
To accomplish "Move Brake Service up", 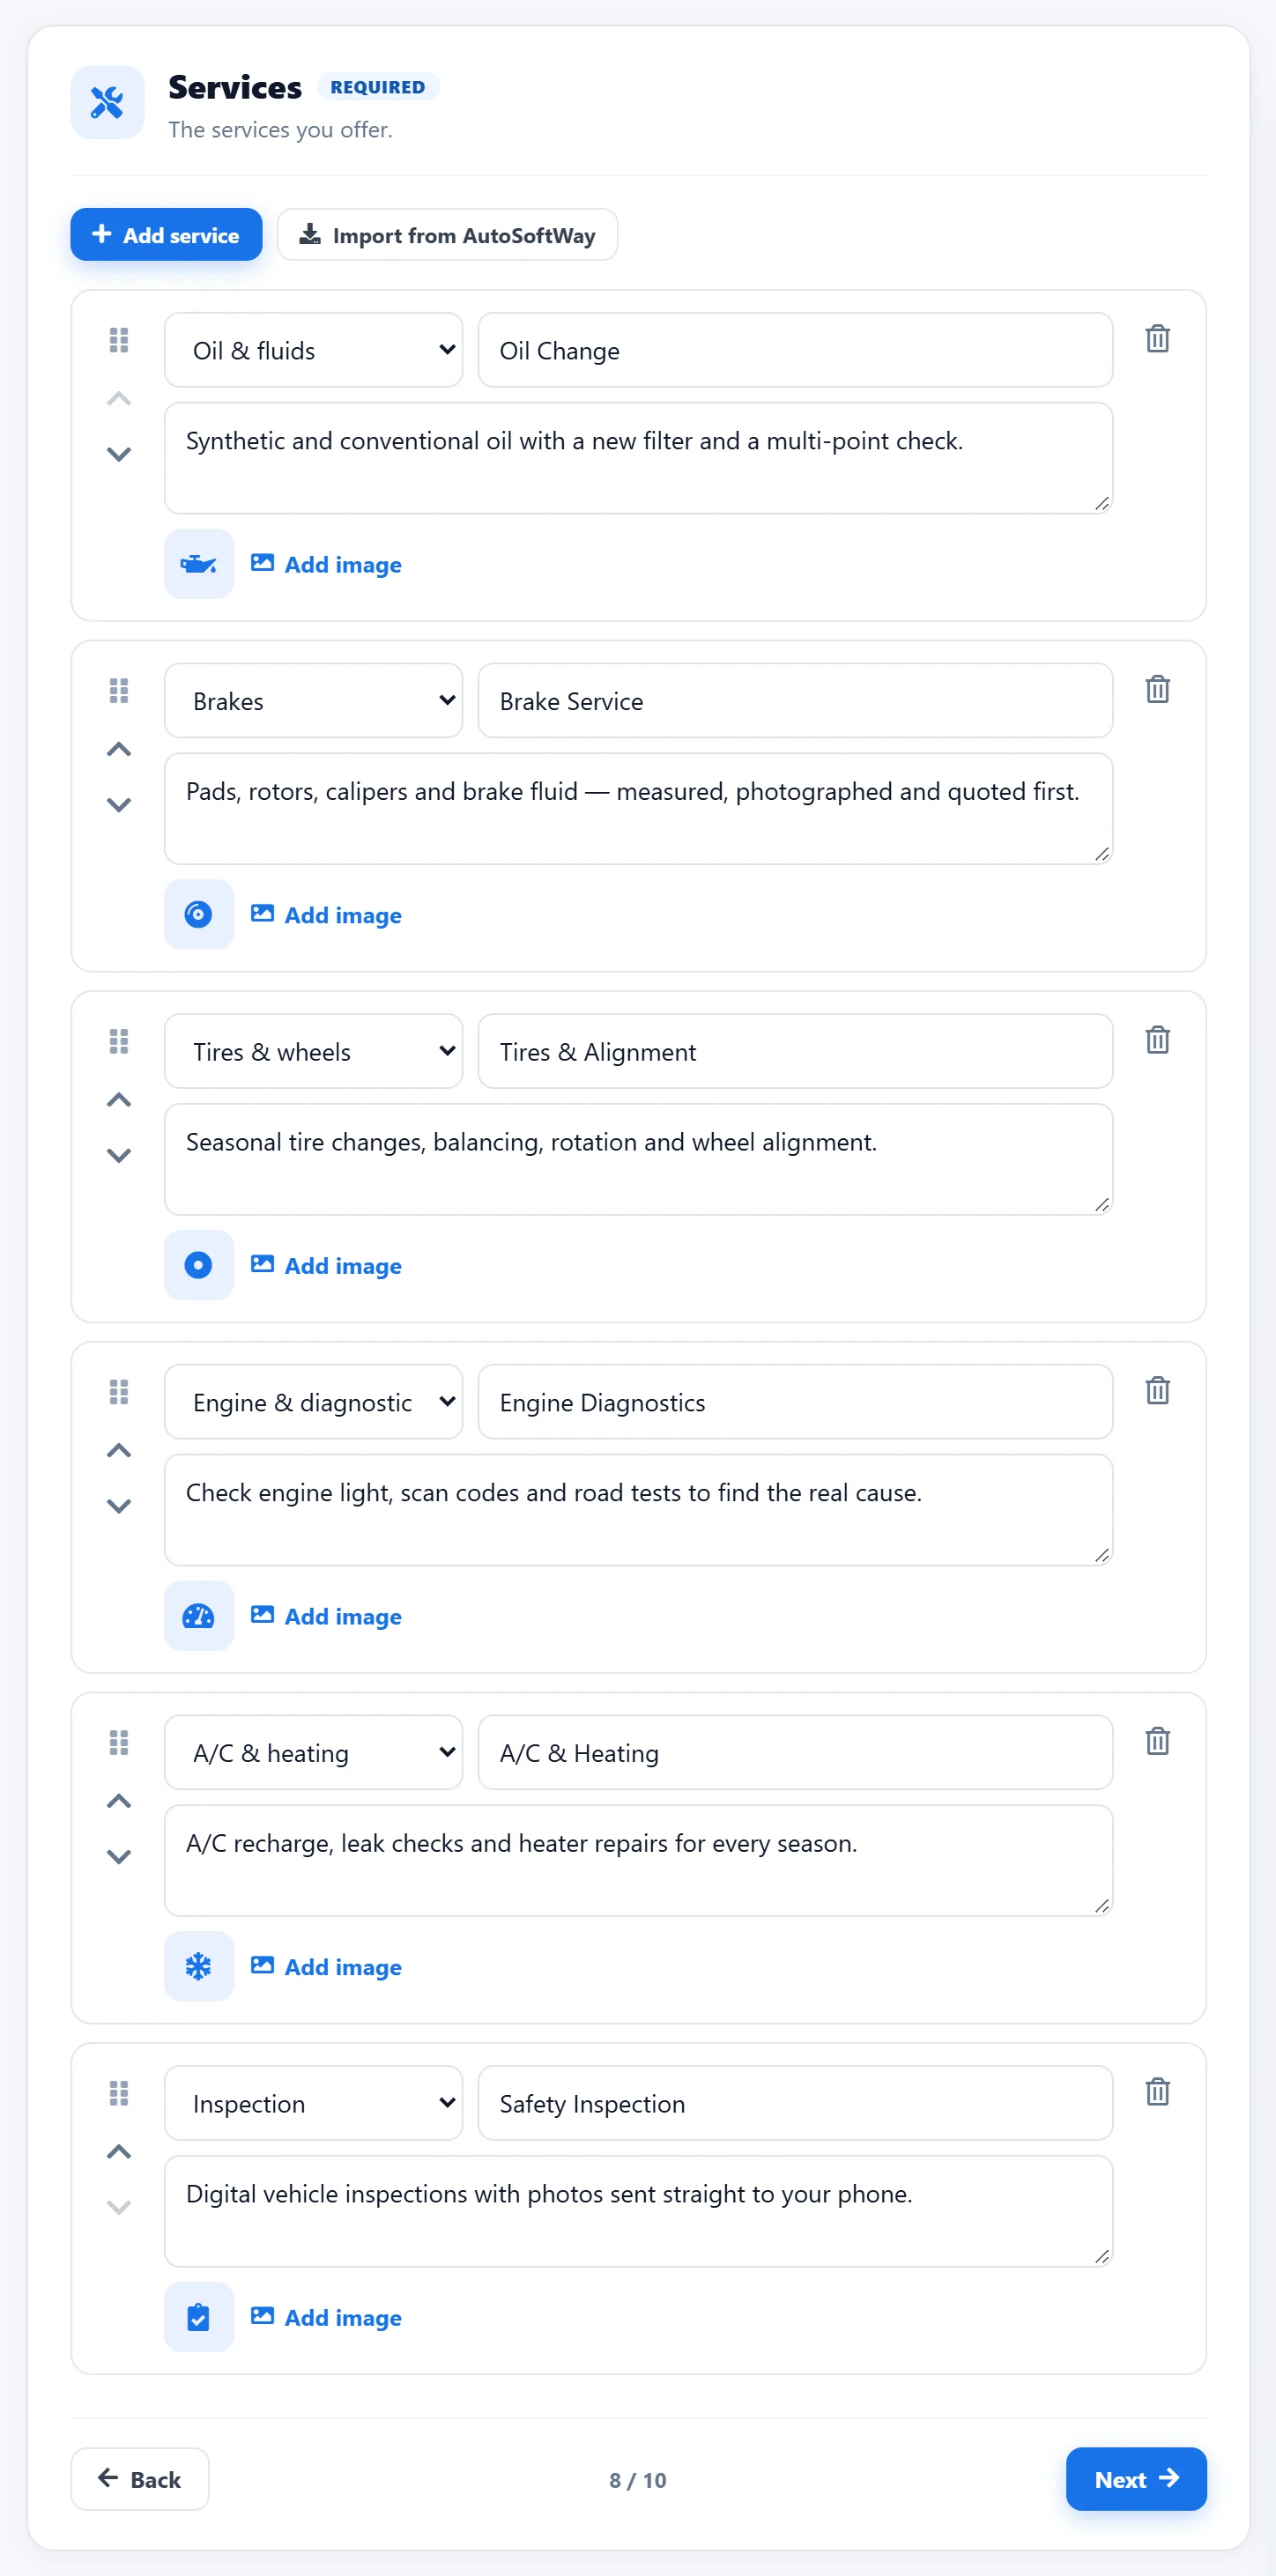I will pyautogui.click(x=119, y=749).
